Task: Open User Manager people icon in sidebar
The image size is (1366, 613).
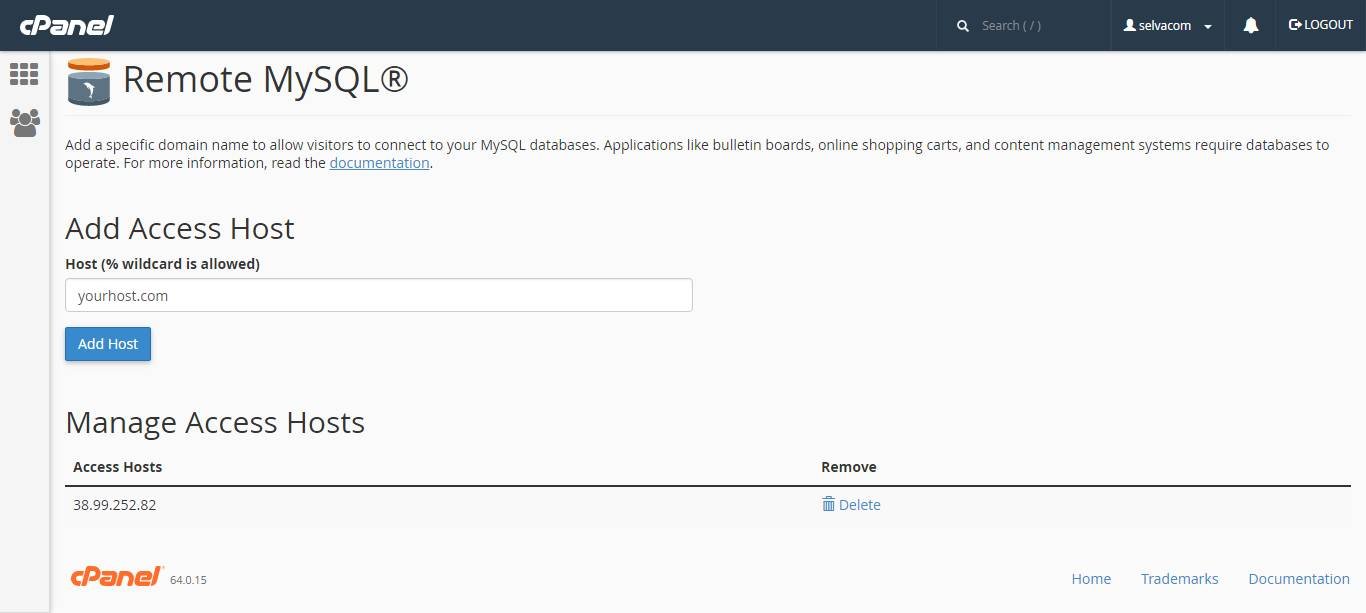Action: (24, 123)
